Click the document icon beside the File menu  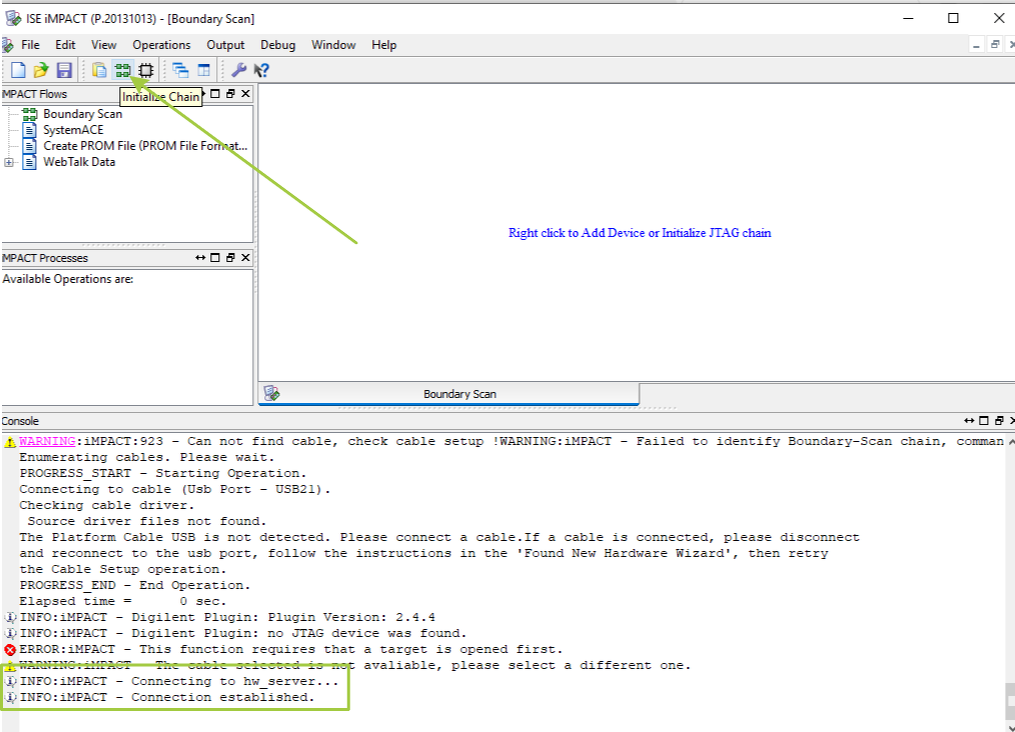(x=7, y=45)
